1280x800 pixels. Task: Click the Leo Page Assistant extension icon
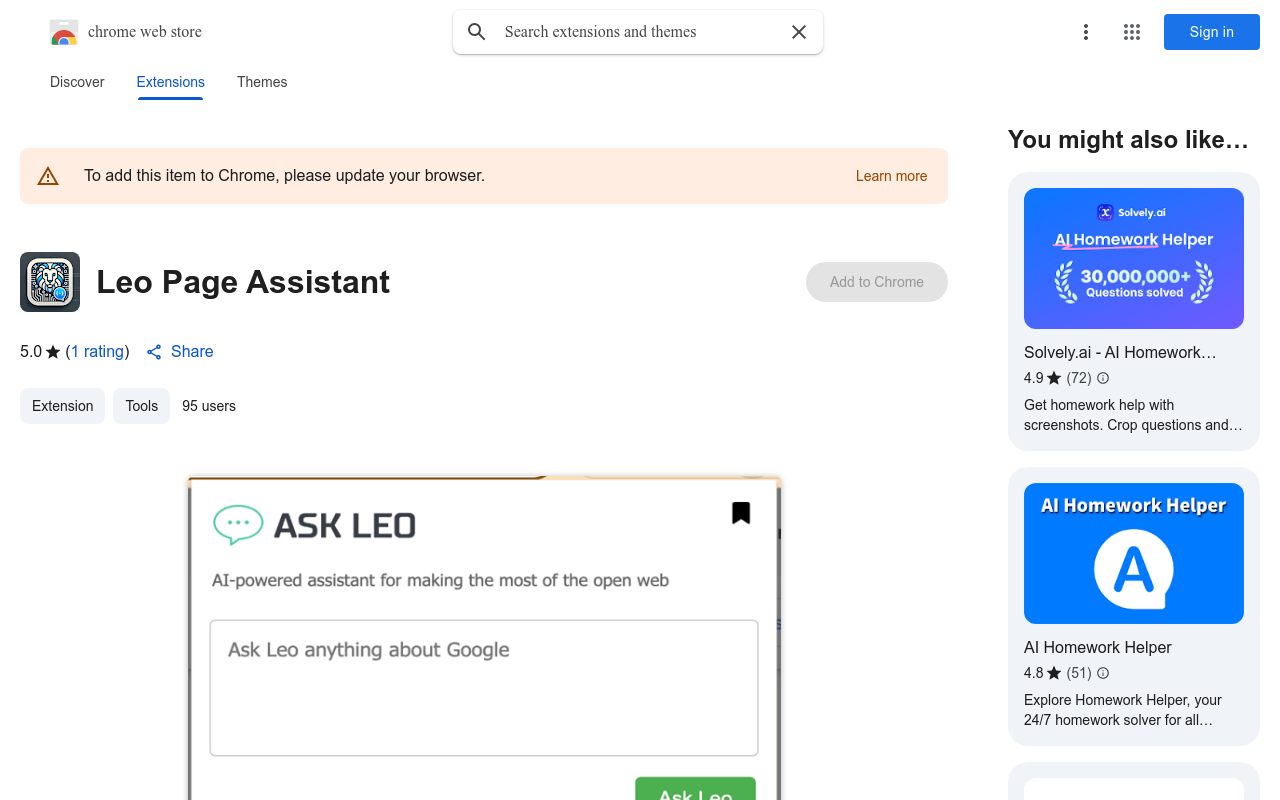49,282
